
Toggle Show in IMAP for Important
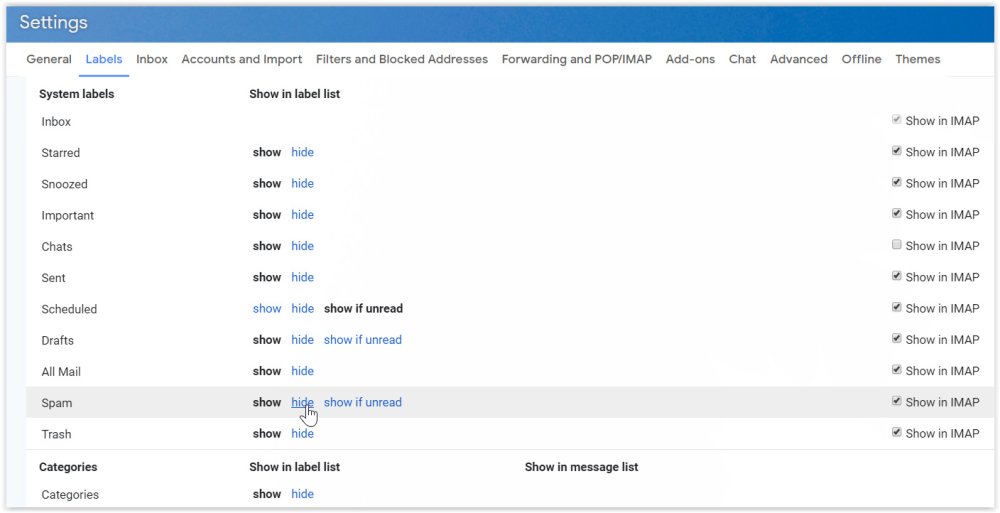pyautogui.click(x=897, y=214)
